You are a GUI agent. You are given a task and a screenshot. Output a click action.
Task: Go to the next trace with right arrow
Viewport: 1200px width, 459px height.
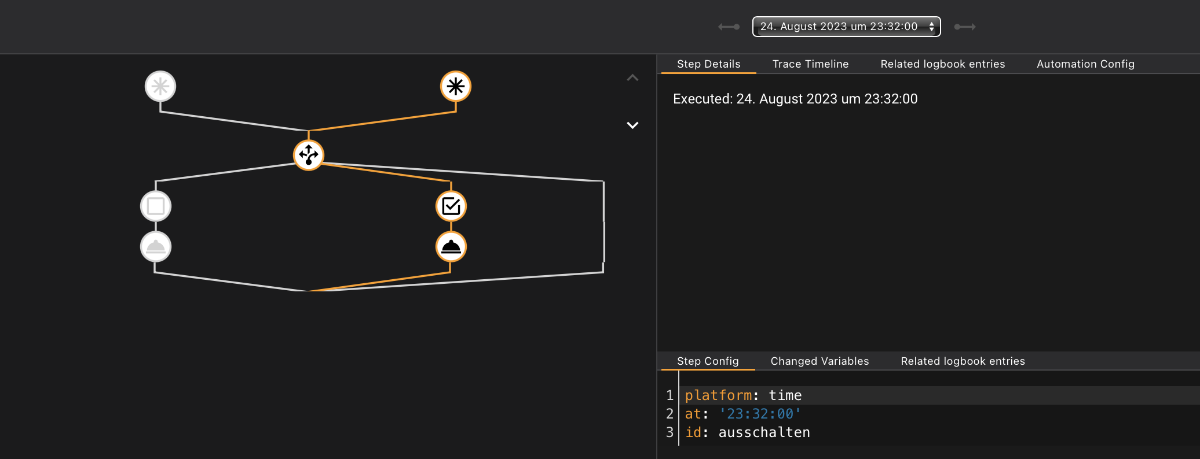(964, 27)
